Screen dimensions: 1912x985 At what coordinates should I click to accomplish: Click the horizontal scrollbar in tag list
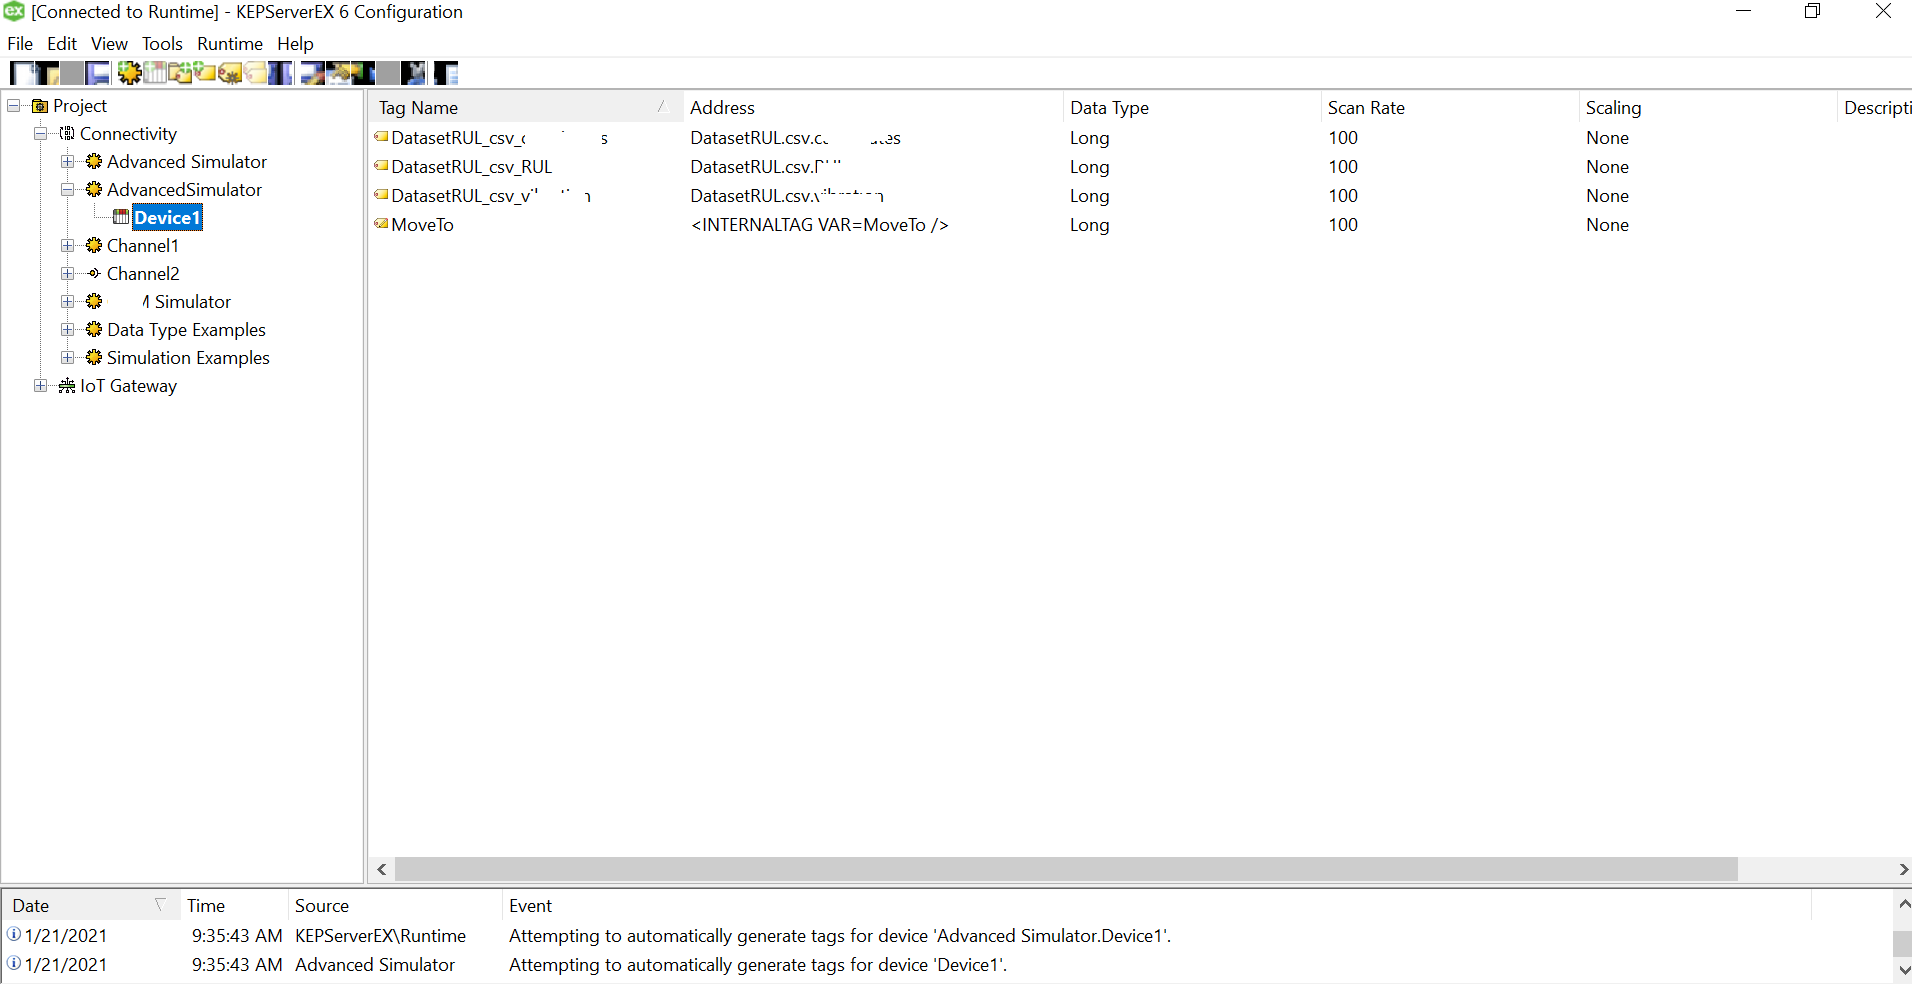tap(1065, 870)
